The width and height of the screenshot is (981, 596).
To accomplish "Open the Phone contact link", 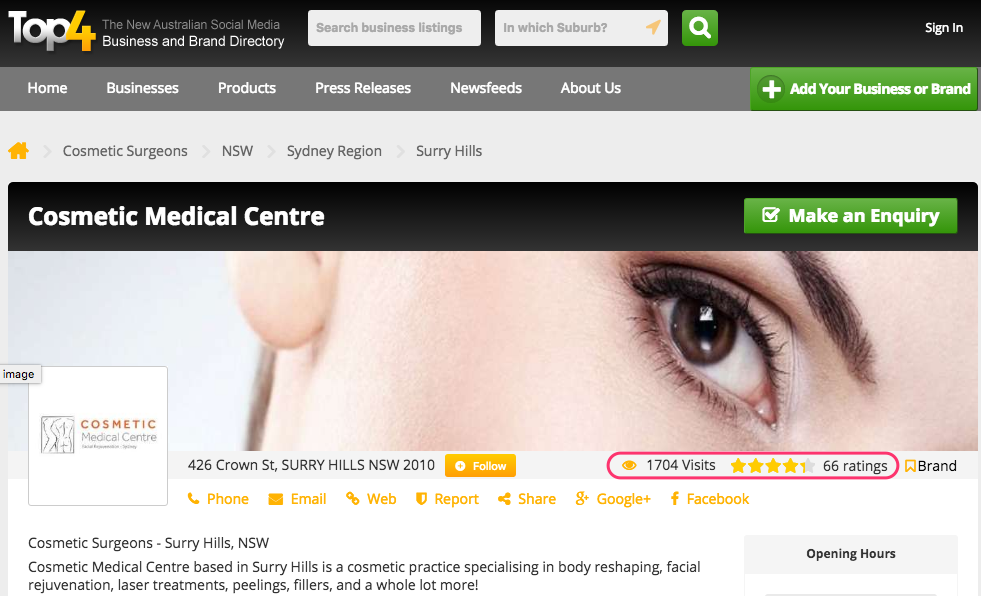I will pyautogui.click(x=218, y=499).
